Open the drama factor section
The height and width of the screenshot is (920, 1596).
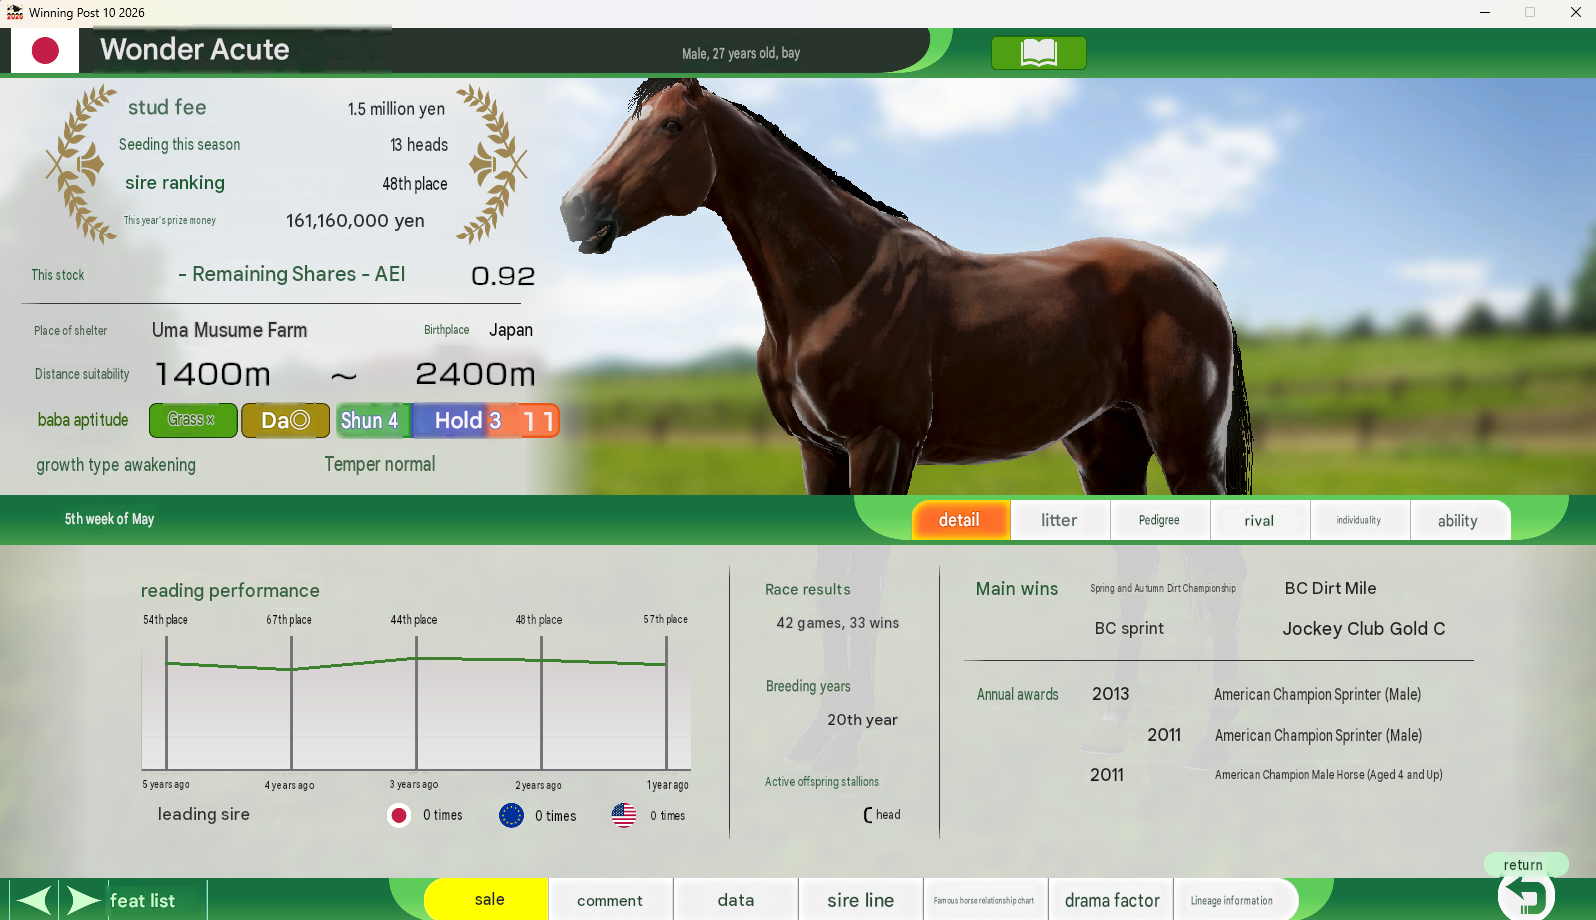[1112, 900]
